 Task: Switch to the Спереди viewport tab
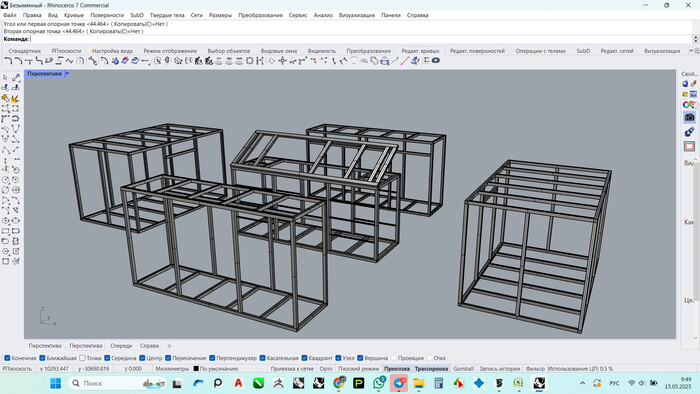[x=121, y=346]
